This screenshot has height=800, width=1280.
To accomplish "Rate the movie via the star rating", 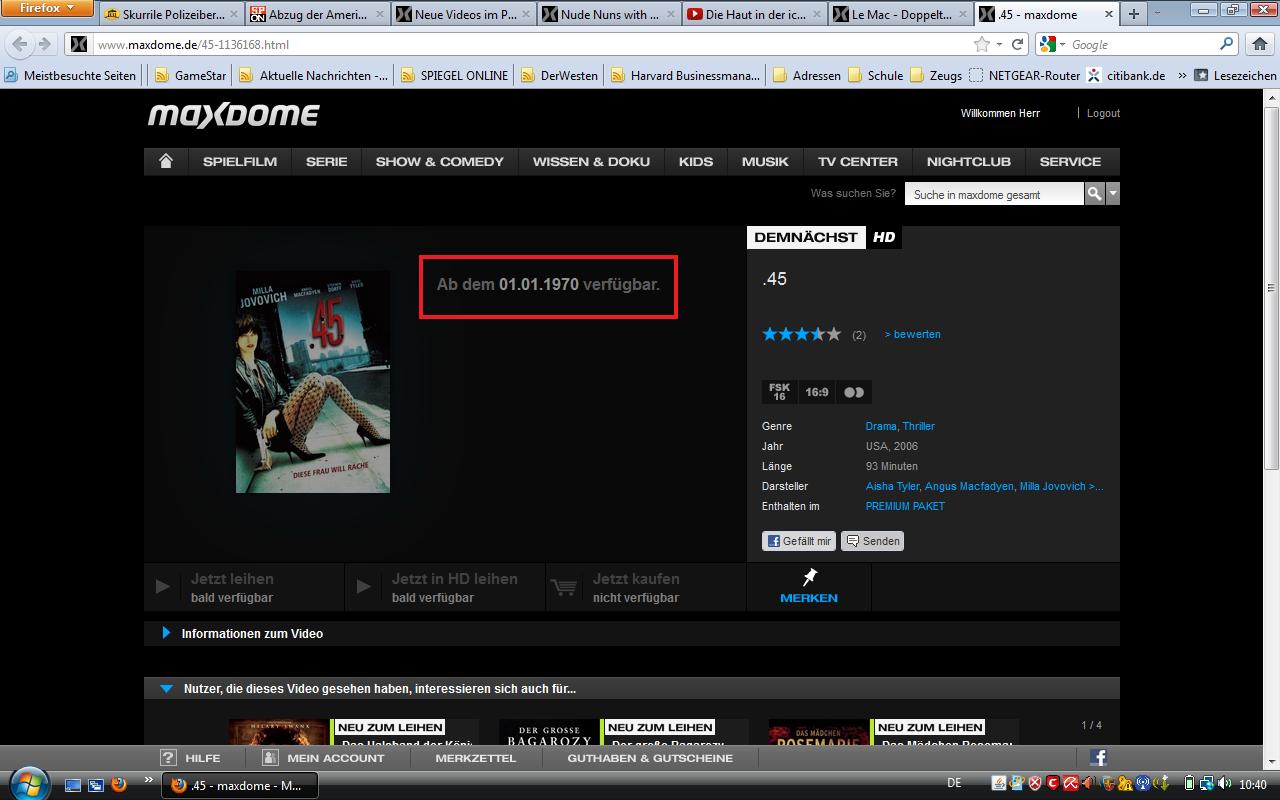I will tap(802, 334).
